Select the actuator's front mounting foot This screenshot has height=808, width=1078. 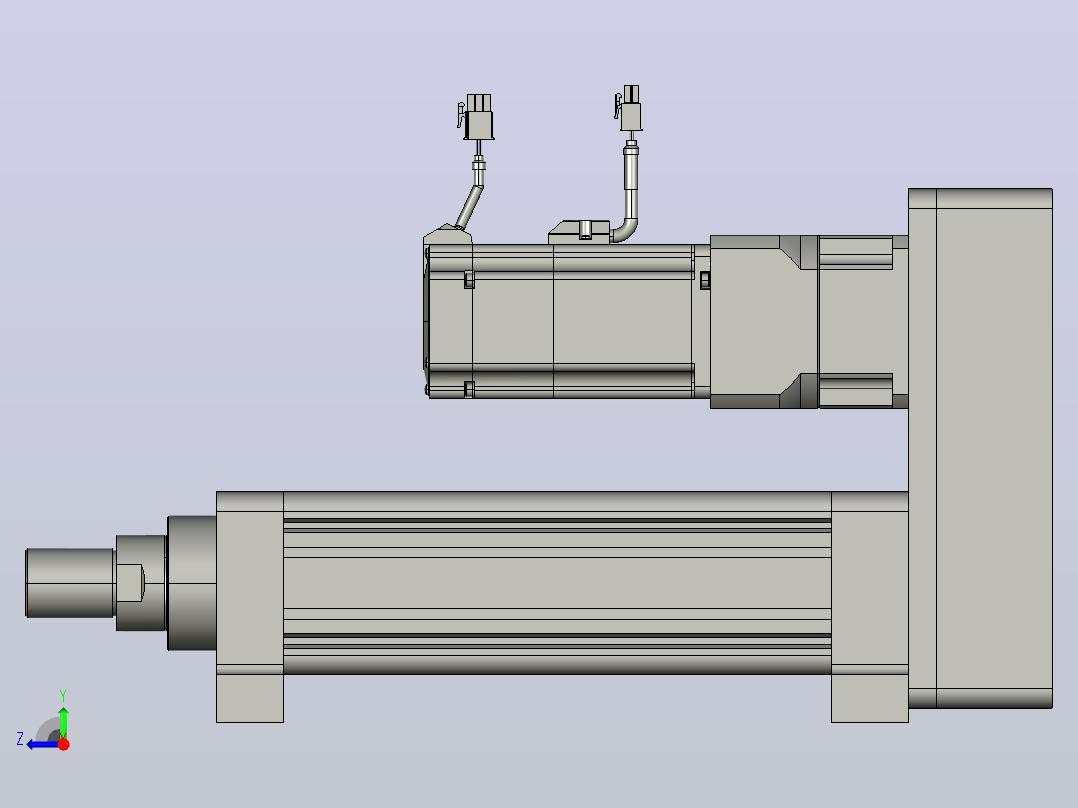coord(250,698)
